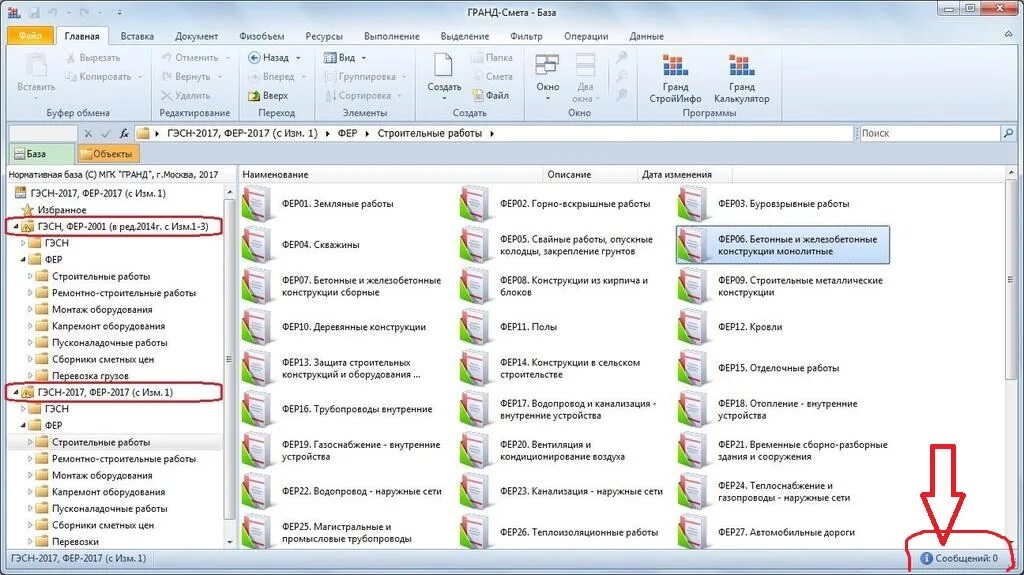
Task: Click the Создать document icon
Action: pyautogui.click(x=443, y=65)
